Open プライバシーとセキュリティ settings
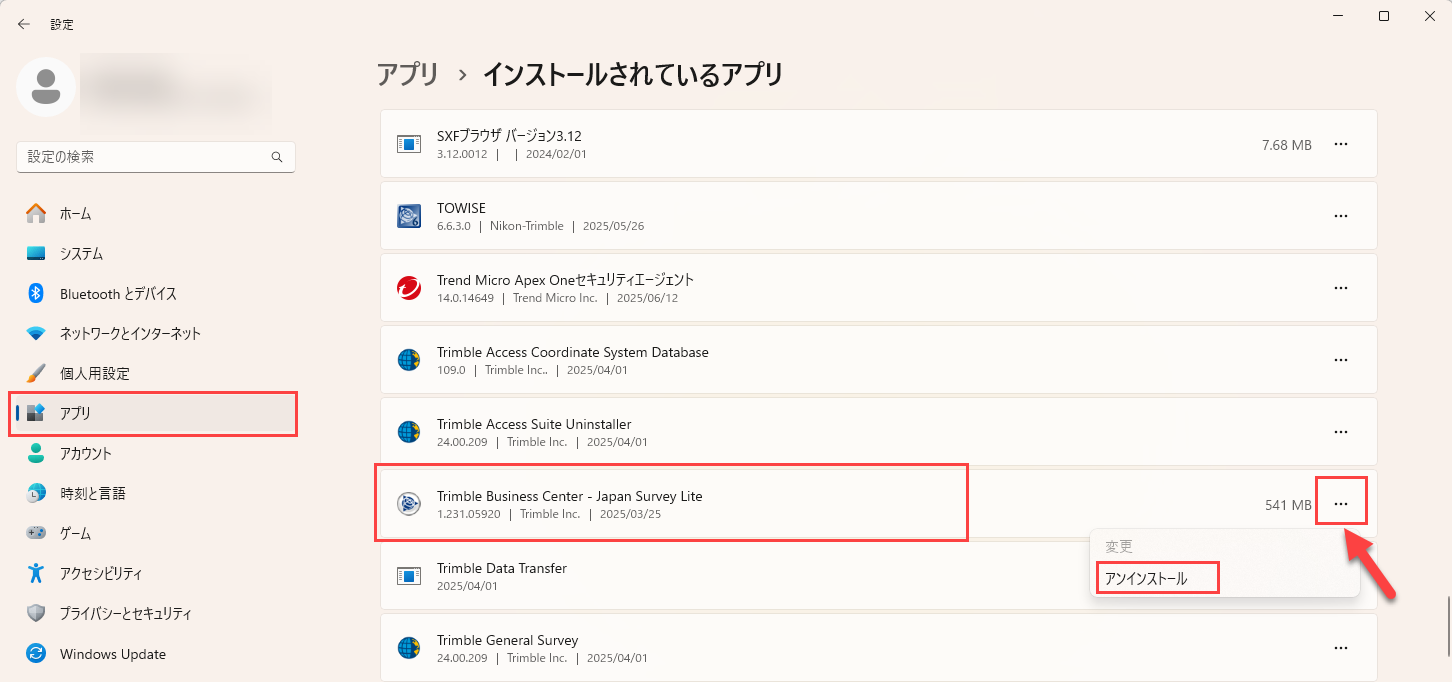This screenshot has height=682, width=1452. click(x=125, y=613)
